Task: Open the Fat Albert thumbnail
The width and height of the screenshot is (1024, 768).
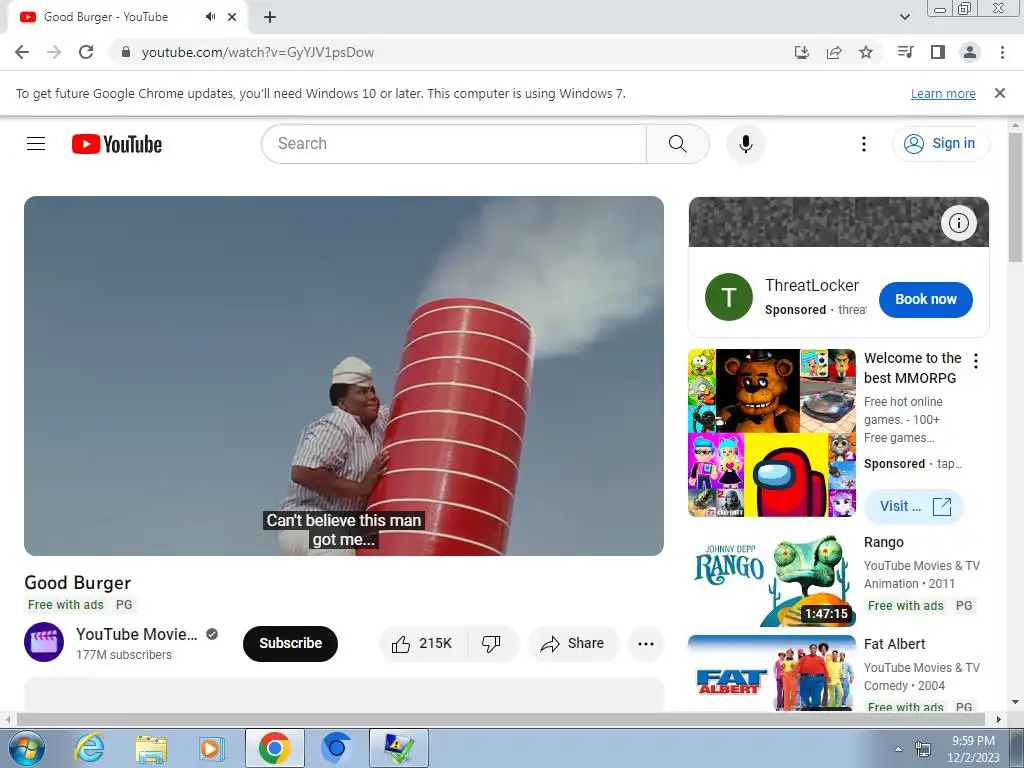Action: point(772,673)
